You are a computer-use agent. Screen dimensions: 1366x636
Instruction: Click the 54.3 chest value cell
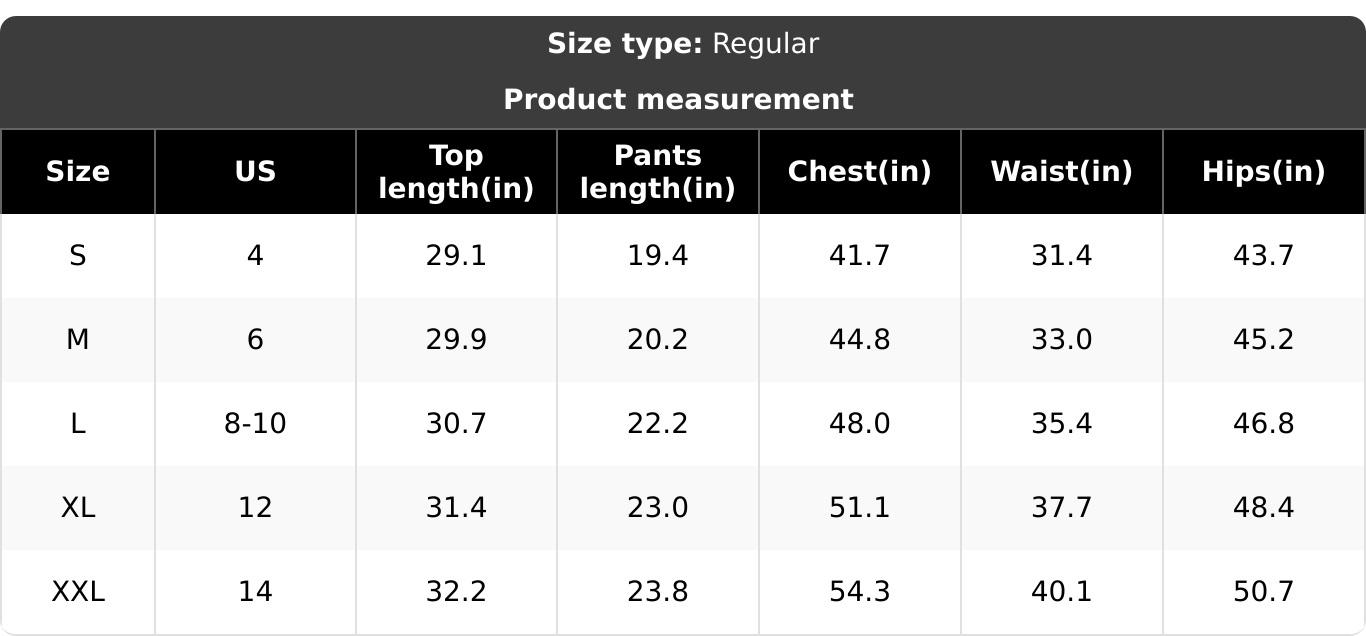(x=860, y=592)
